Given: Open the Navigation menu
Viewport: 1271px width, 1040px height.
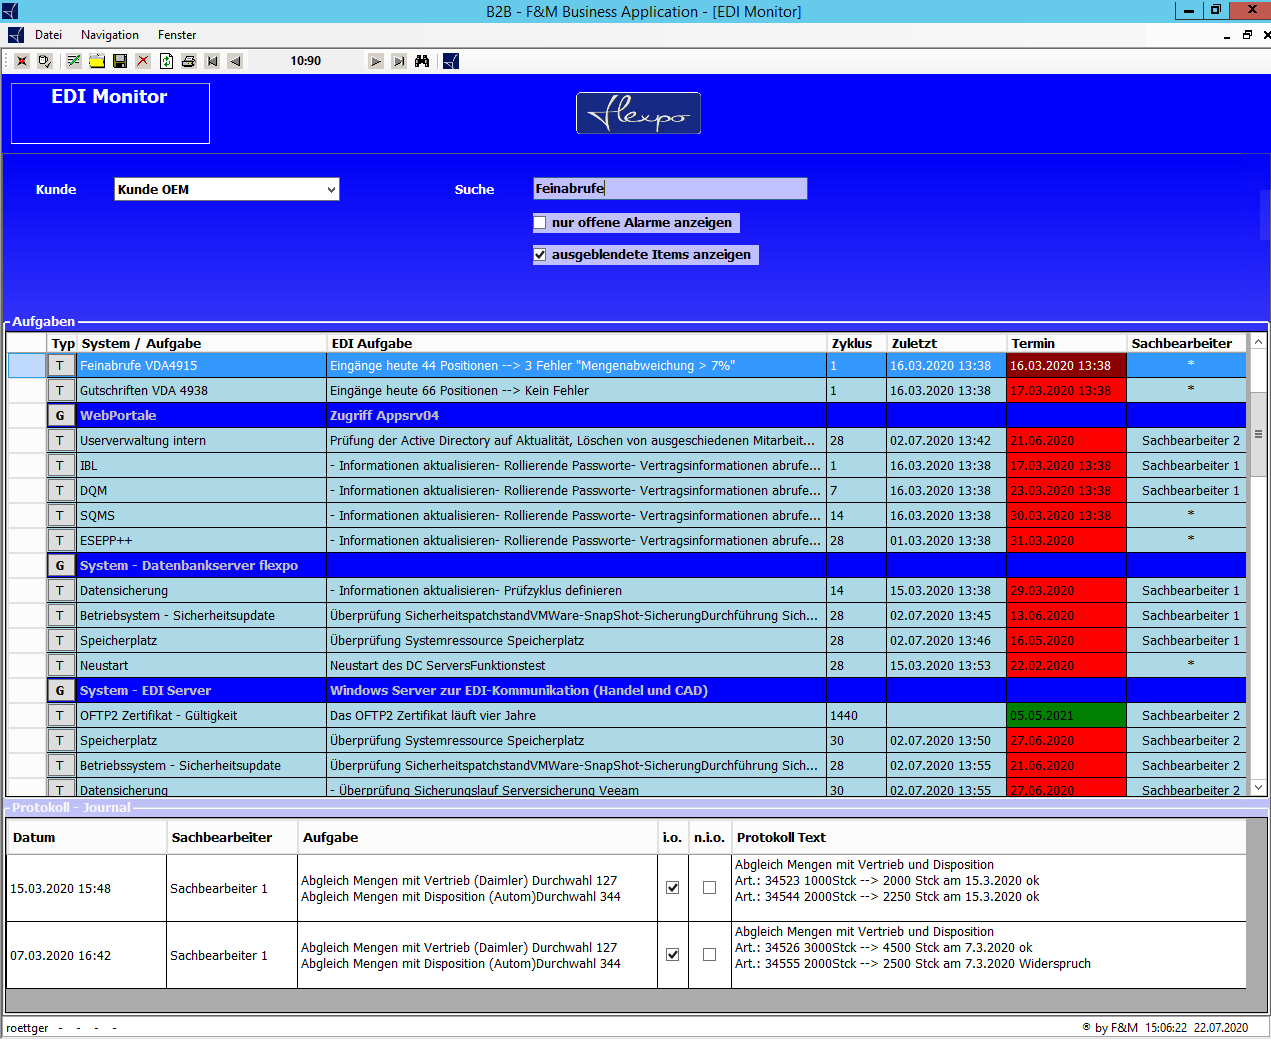Looking at the screenshot, I should (x=110, y=35).
